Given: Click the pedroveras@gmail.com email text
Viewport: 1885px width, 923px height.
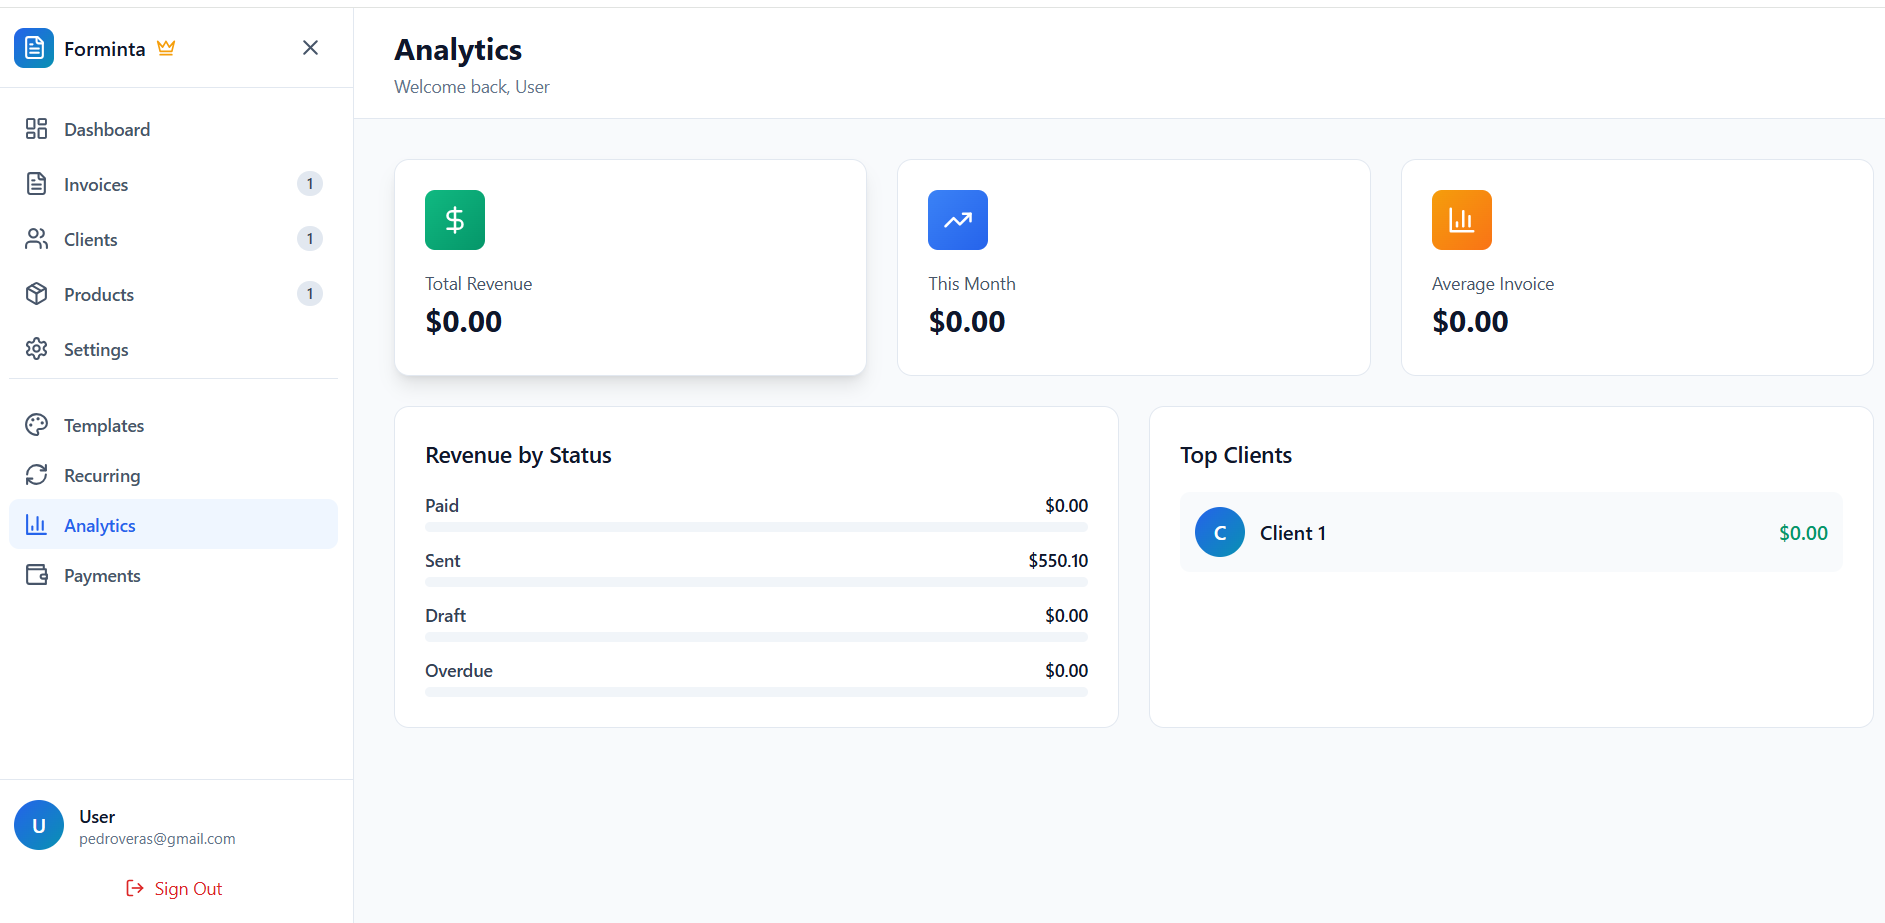Looking at the screenshot, I should pyautogui.click(x=157, y=839).
